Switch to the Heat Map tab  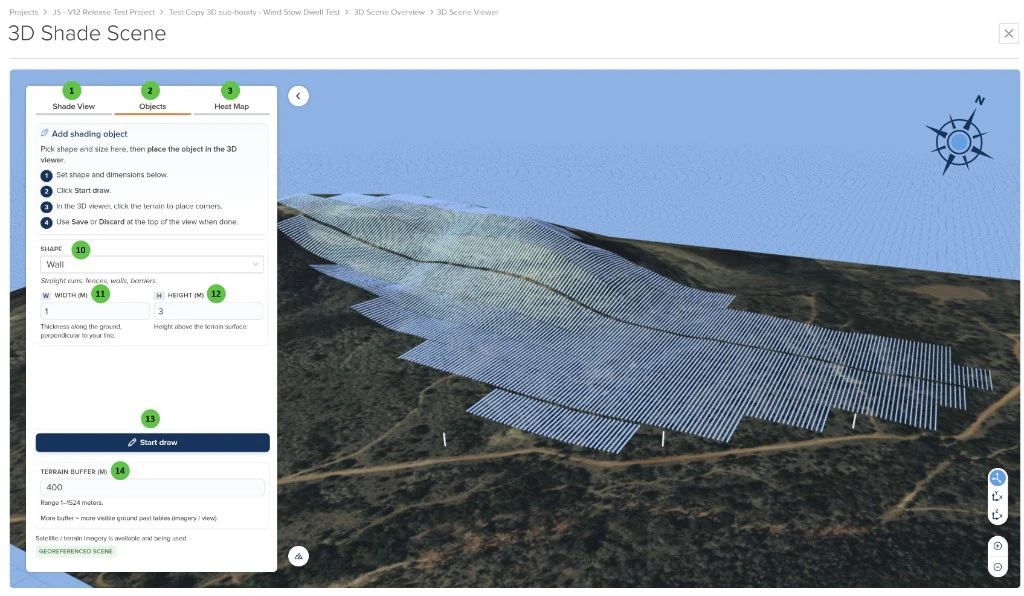[230, 105]
